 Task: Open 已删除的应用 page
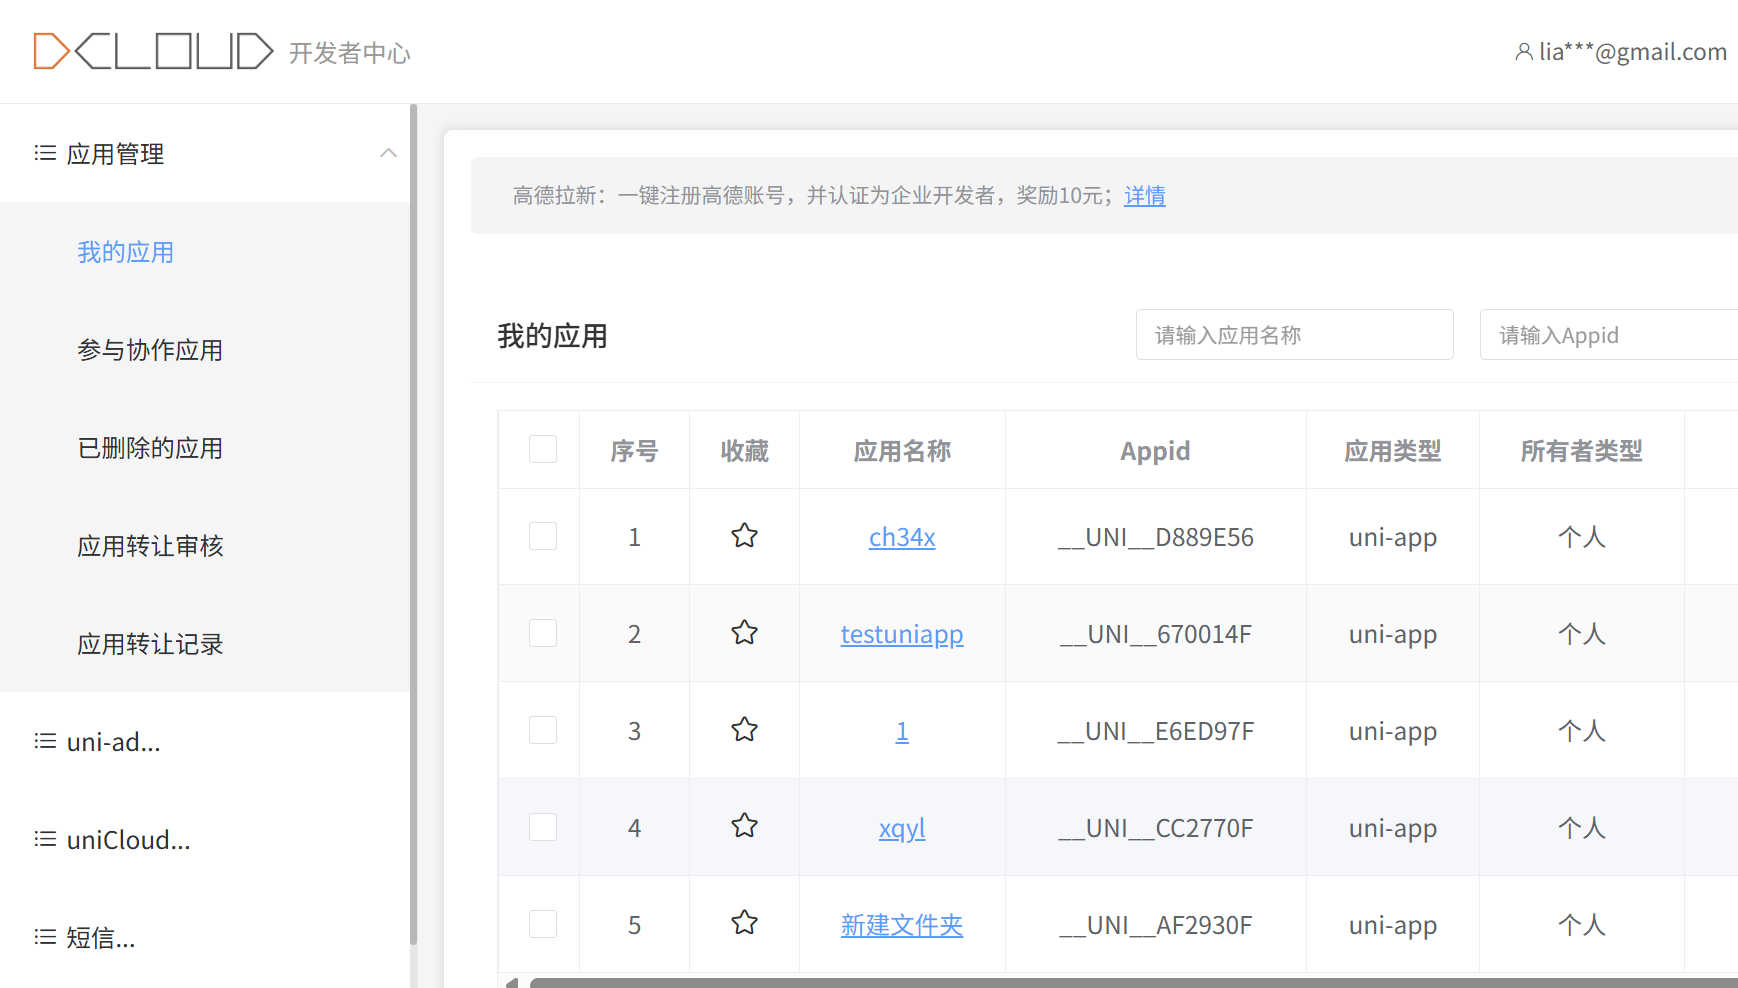click(x=150, y=448)
